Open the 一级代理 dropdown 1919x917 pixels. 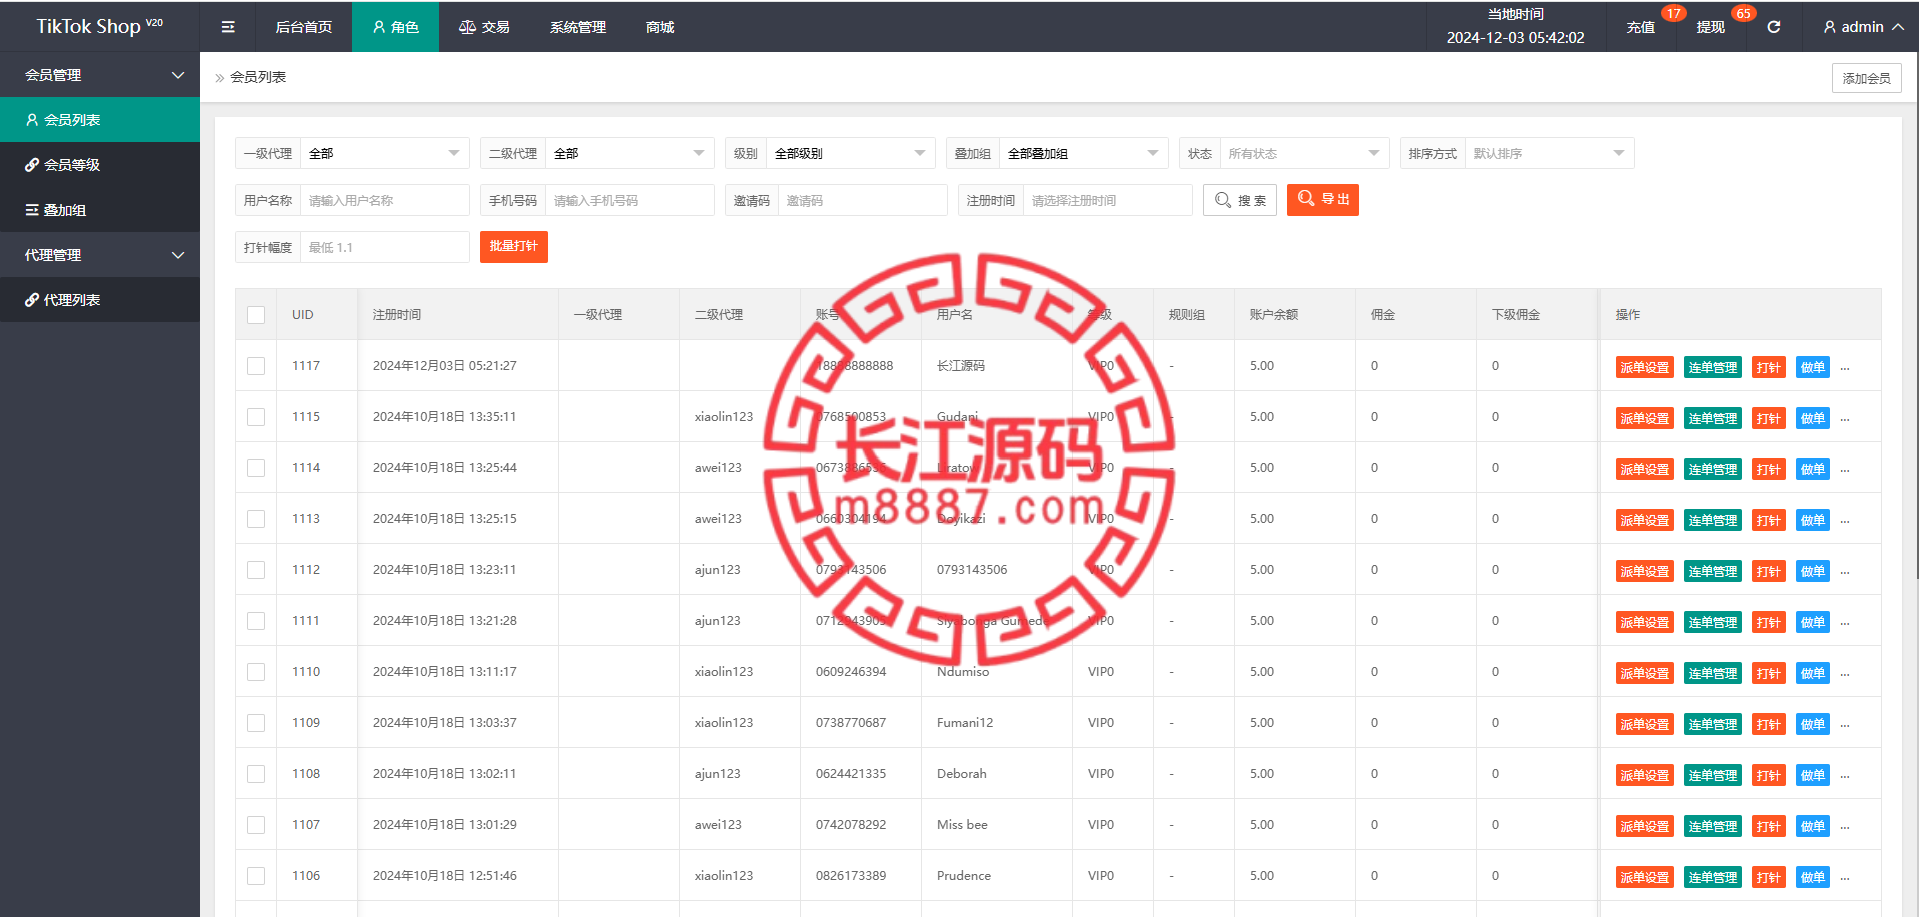click(385, 153)
